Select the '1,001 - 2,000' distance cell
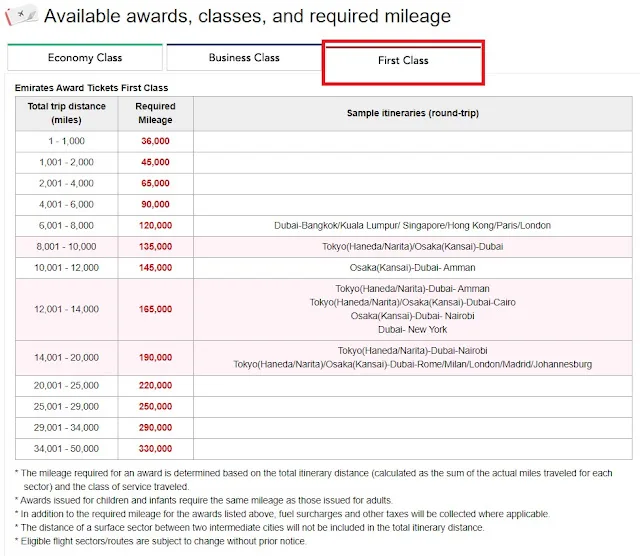 click(x=67, y=162)
